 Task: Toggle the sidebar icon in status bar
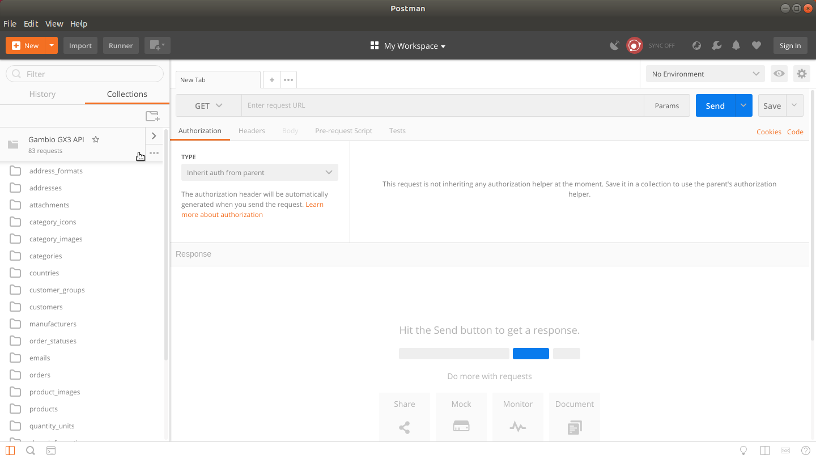coord(12,451)
